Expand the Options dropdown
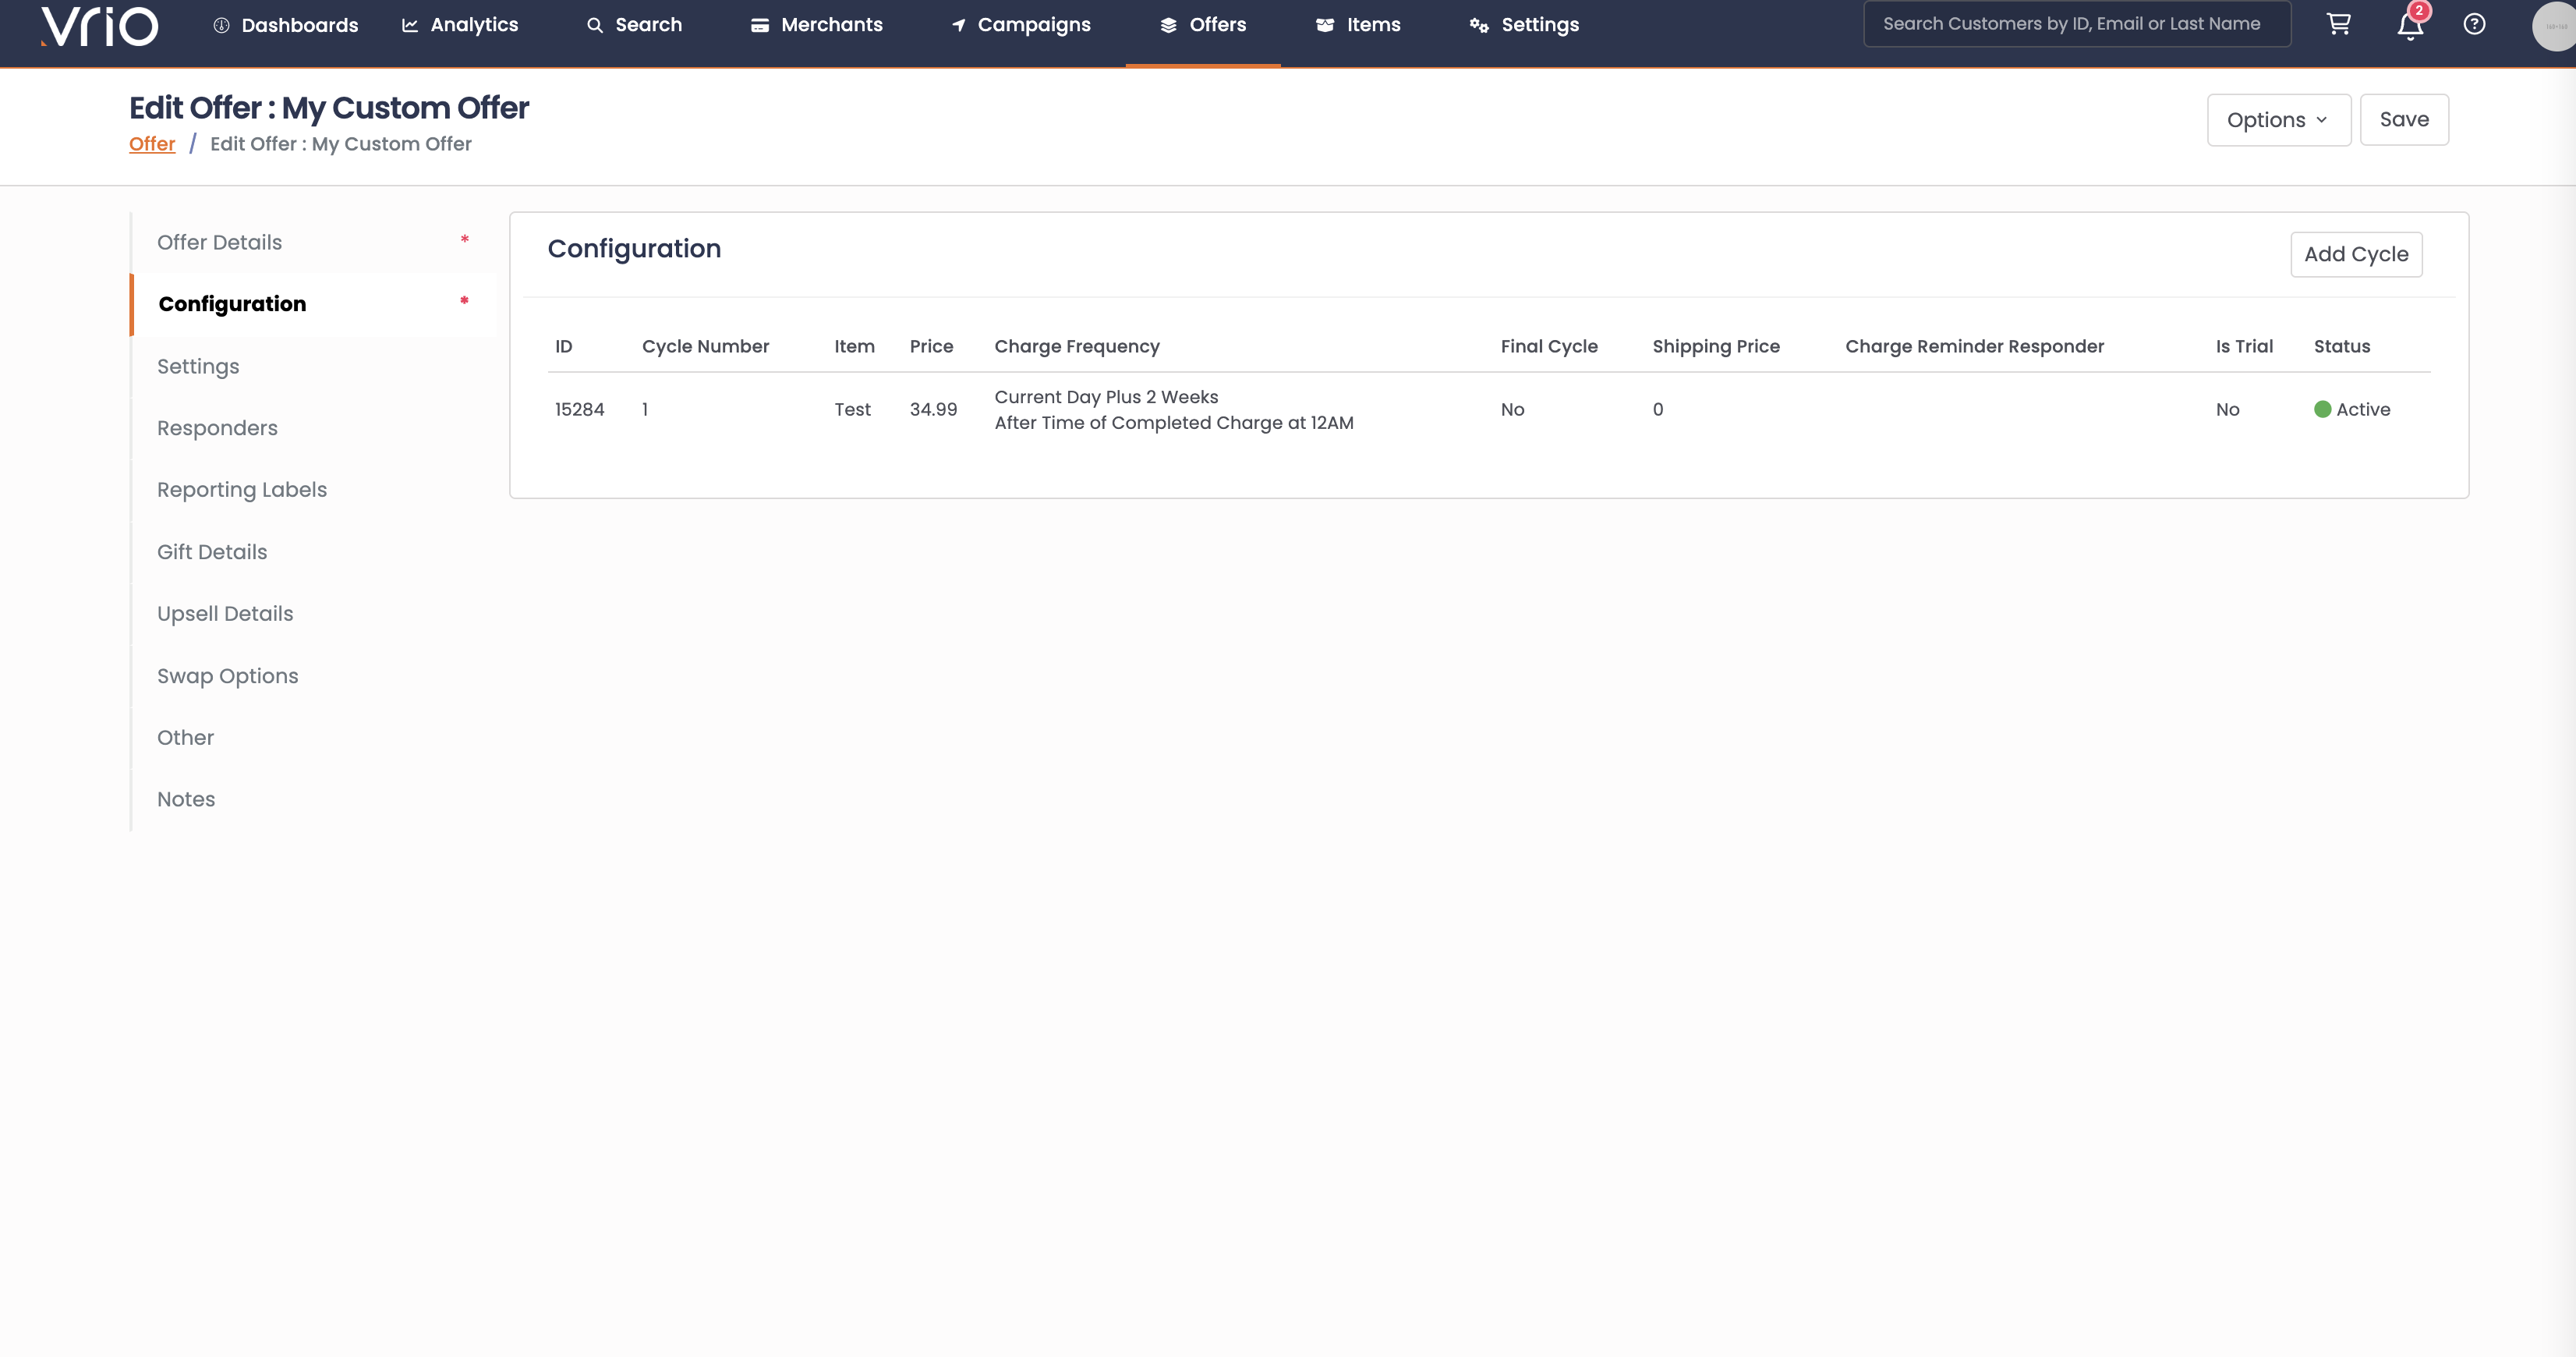 [x=2279, y=120]
